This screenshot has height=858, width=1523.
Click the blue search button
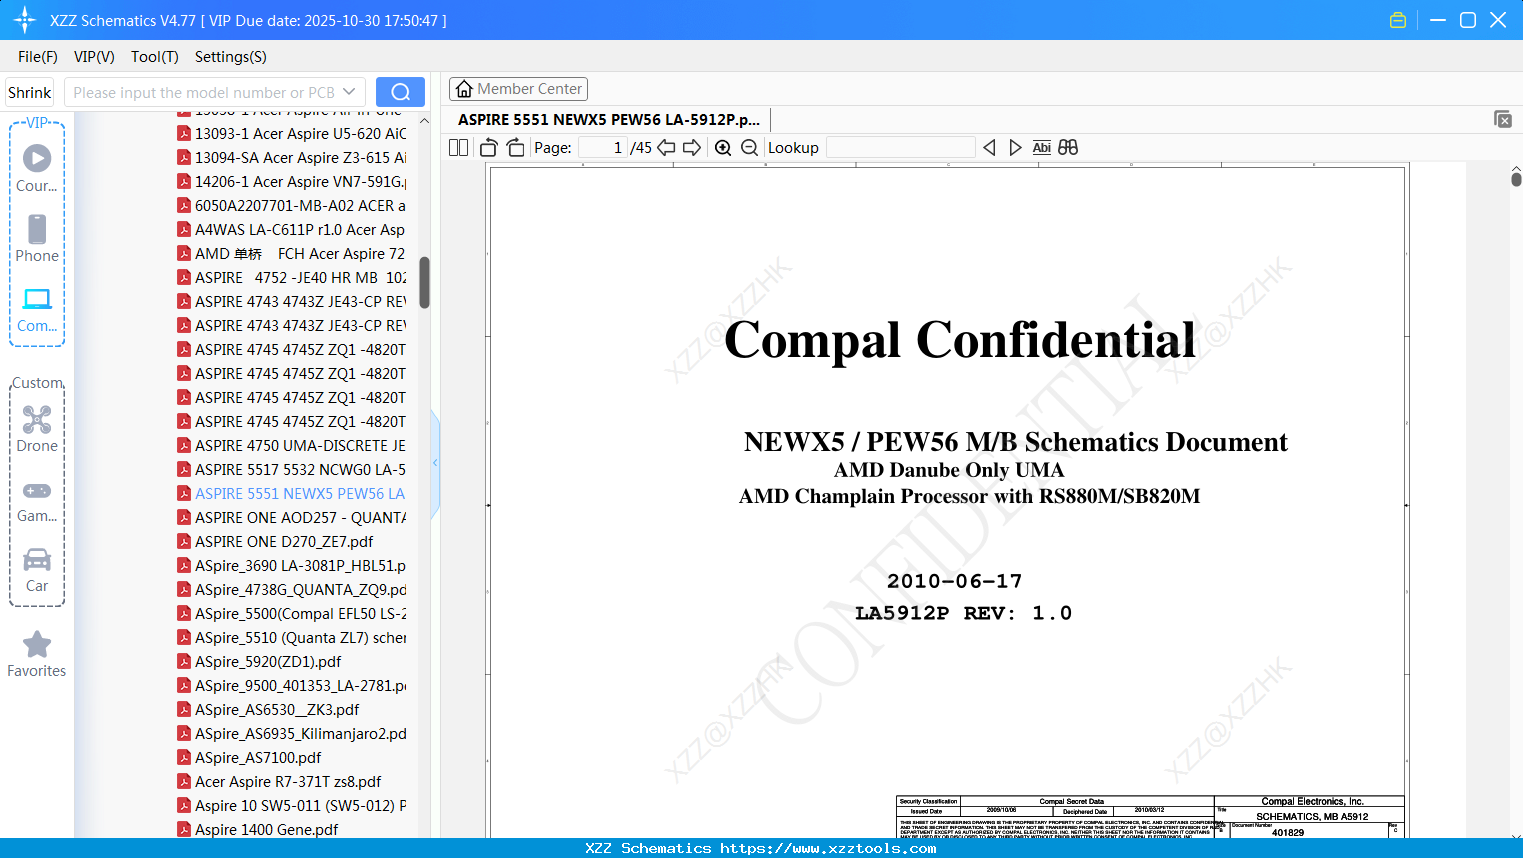[400, 92]
